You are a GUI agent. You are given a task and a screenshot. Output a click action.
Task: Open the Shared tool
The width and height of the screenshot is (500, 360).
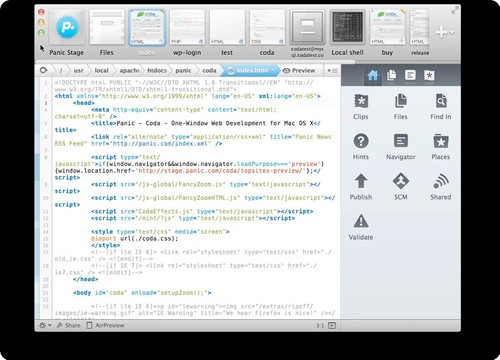pos(441,187)
